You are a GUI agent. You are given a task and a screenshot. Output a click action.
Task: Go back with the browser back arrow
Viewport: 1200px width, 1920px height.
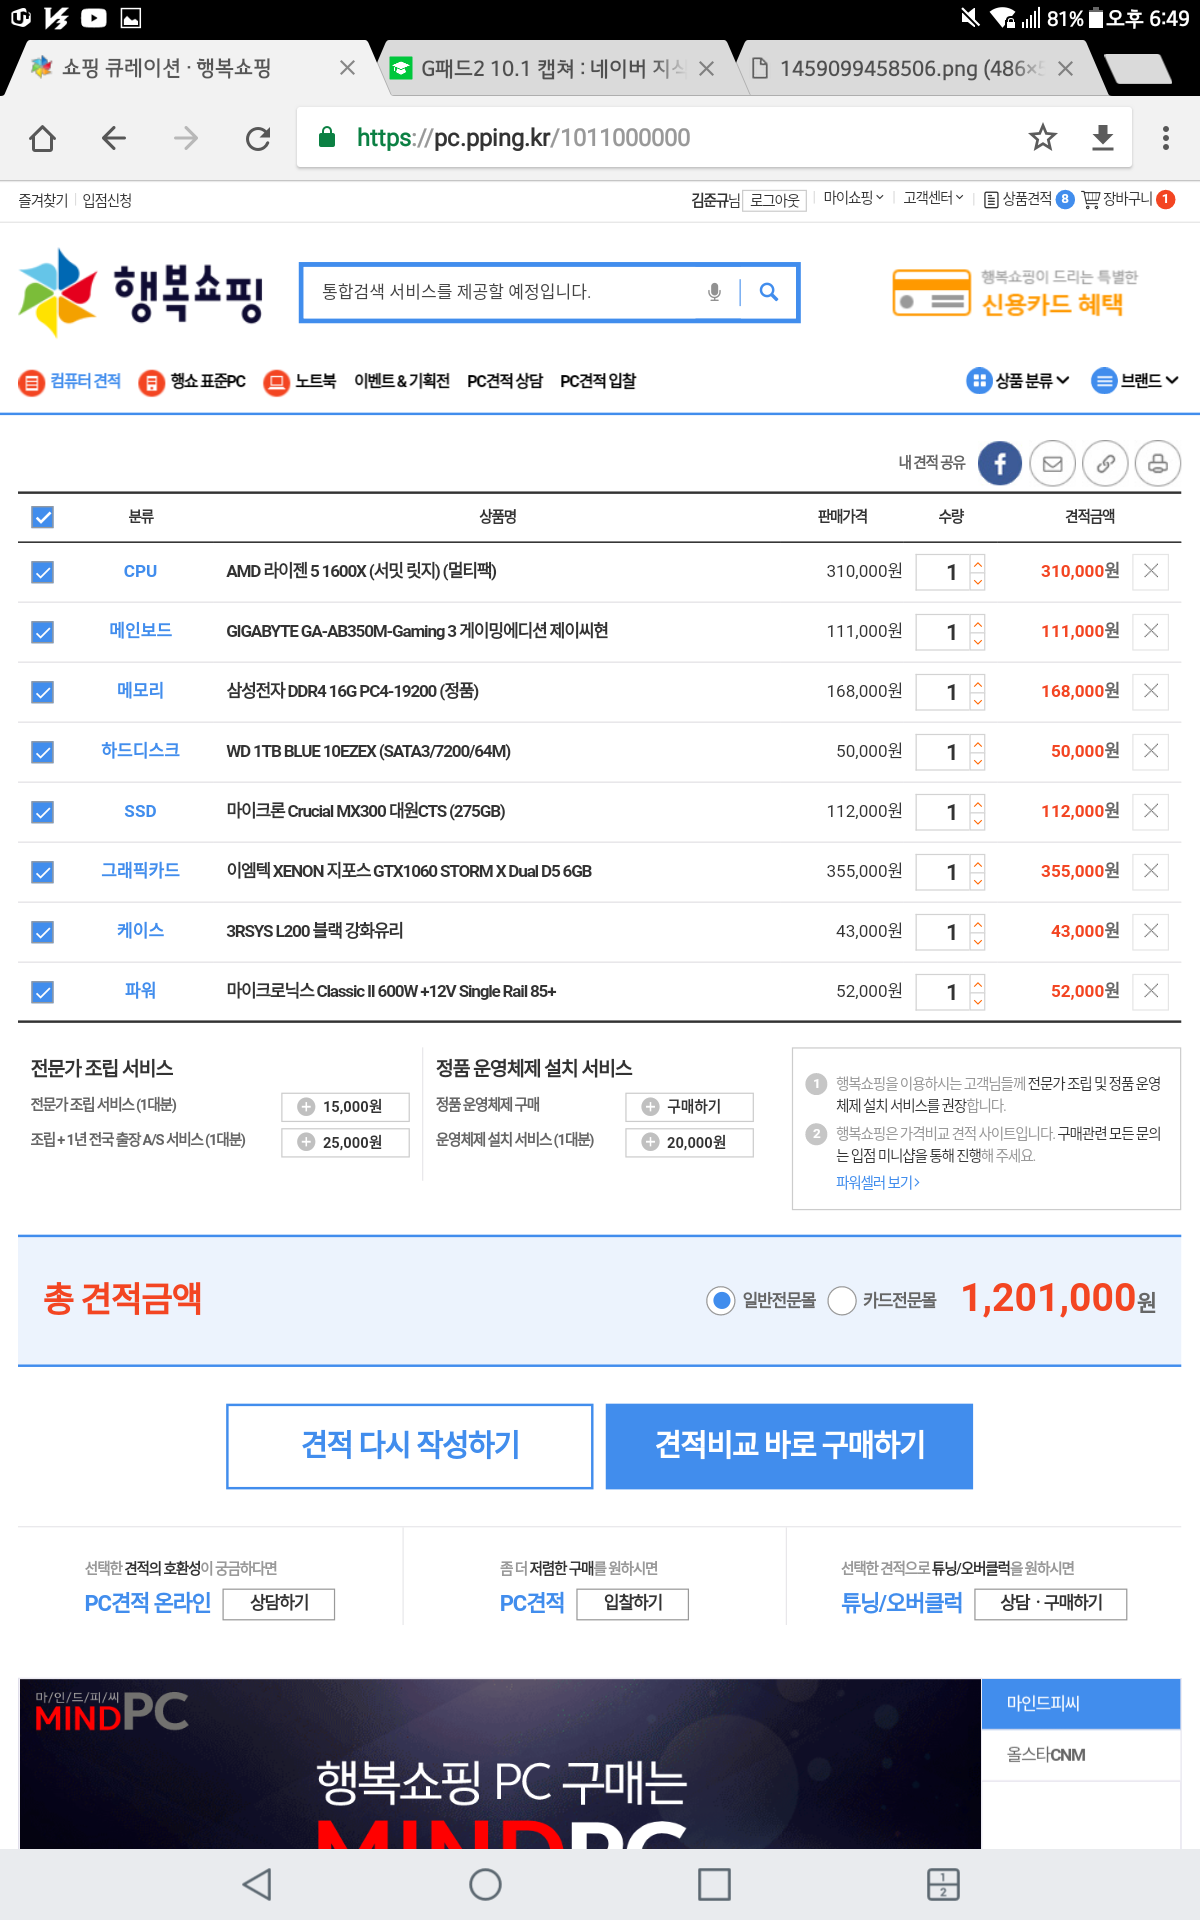click(x=114, y=138)
